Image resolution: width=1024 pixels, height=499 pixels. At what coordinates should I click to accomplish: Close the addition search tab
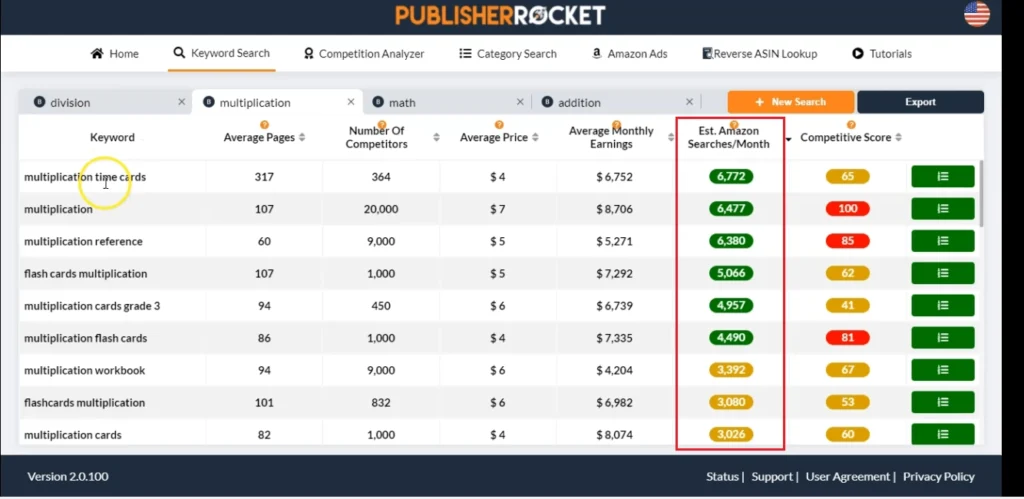click(690, 102)
